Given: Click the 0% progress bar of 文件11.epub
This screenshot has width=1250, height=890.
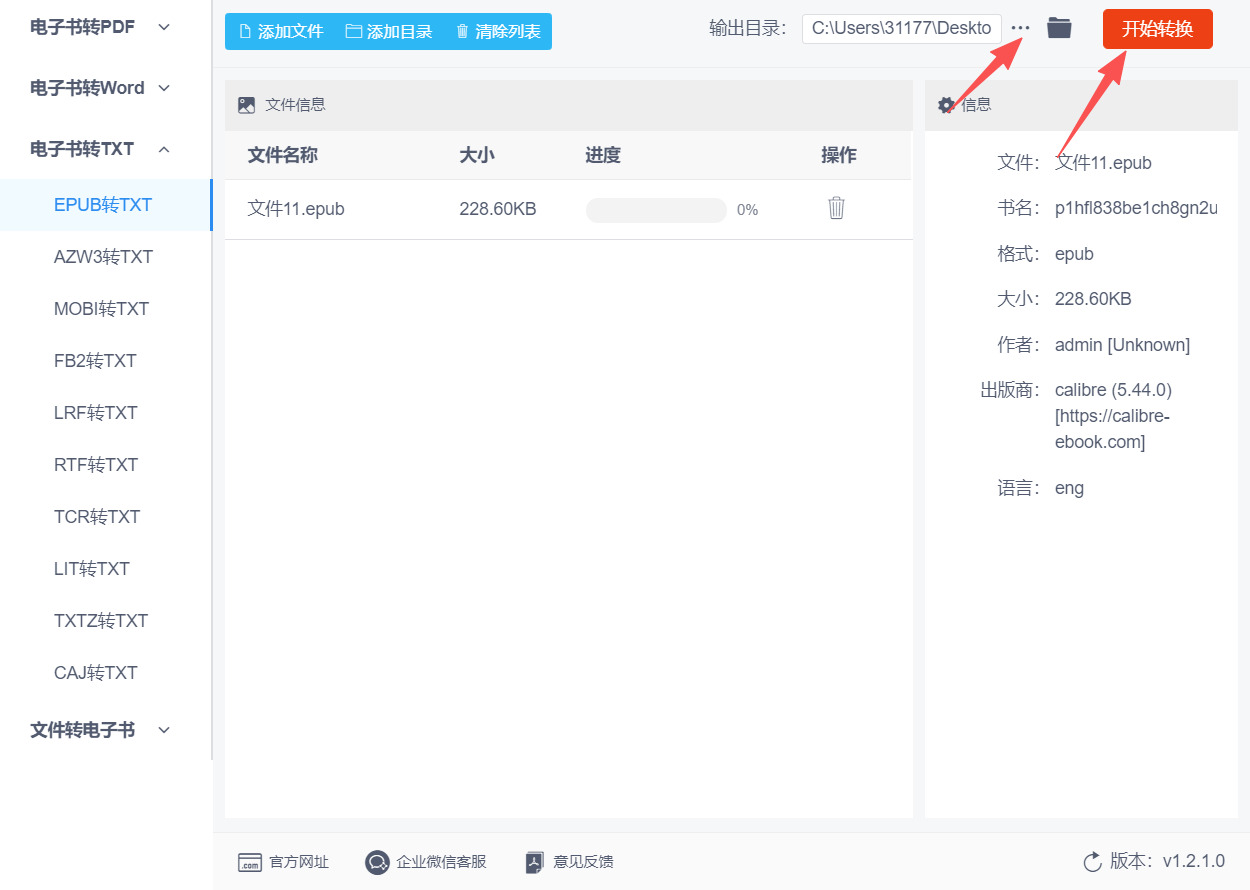Looking at the screenshot, I should click(656, 210).
